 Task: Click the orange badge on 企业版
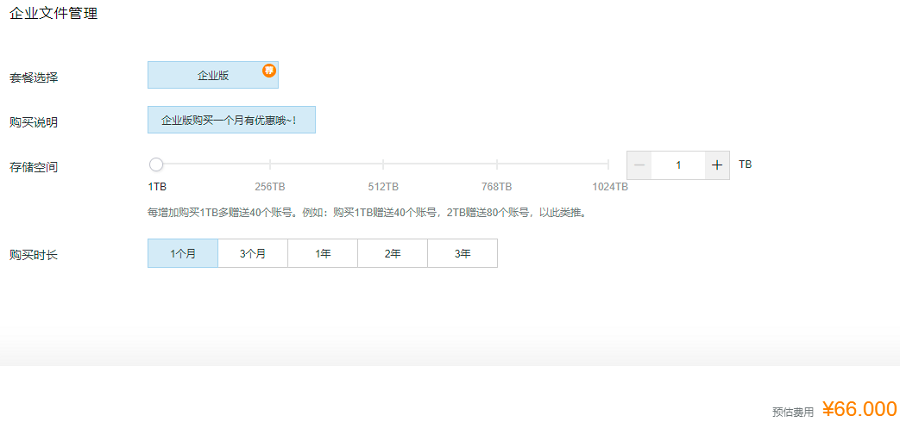click(269, 70)
